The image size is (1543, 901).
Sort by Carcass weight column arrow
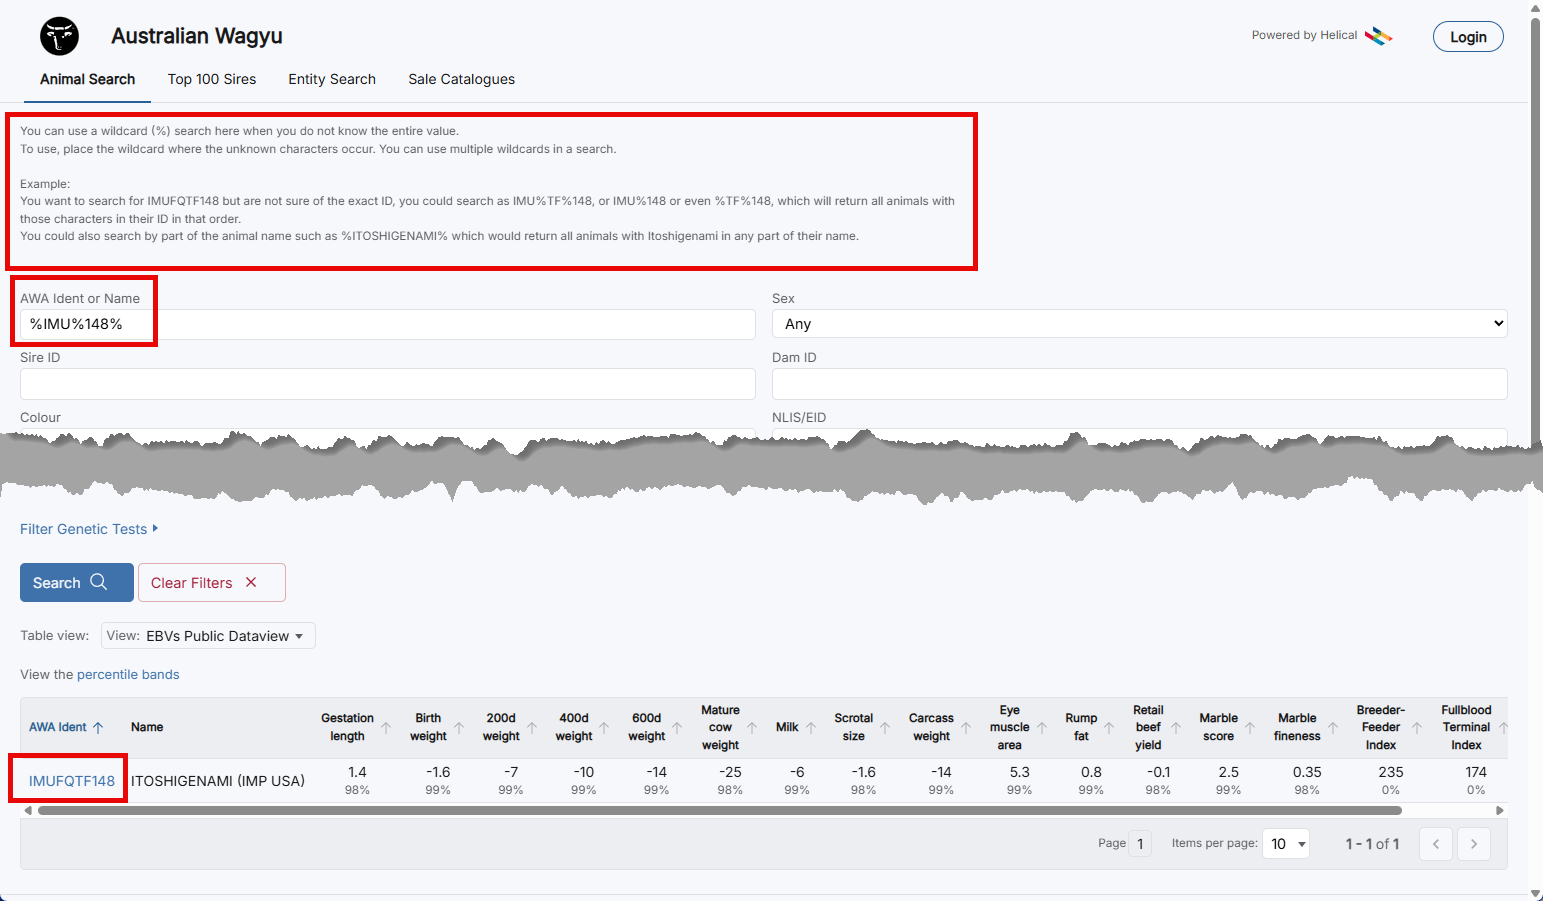(966, 727)
